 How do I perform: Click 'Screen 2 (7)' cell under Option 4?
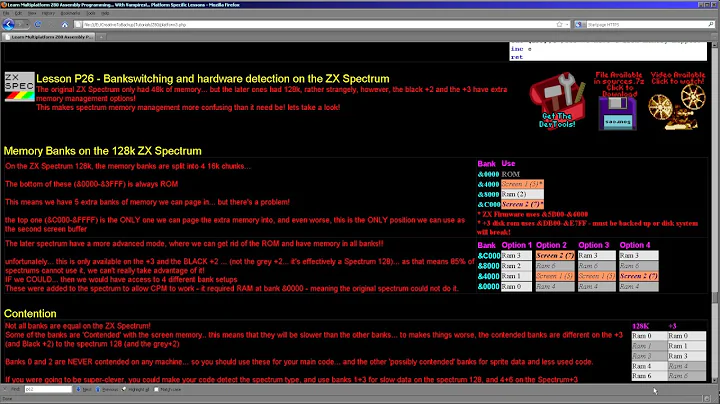[638, 276]
